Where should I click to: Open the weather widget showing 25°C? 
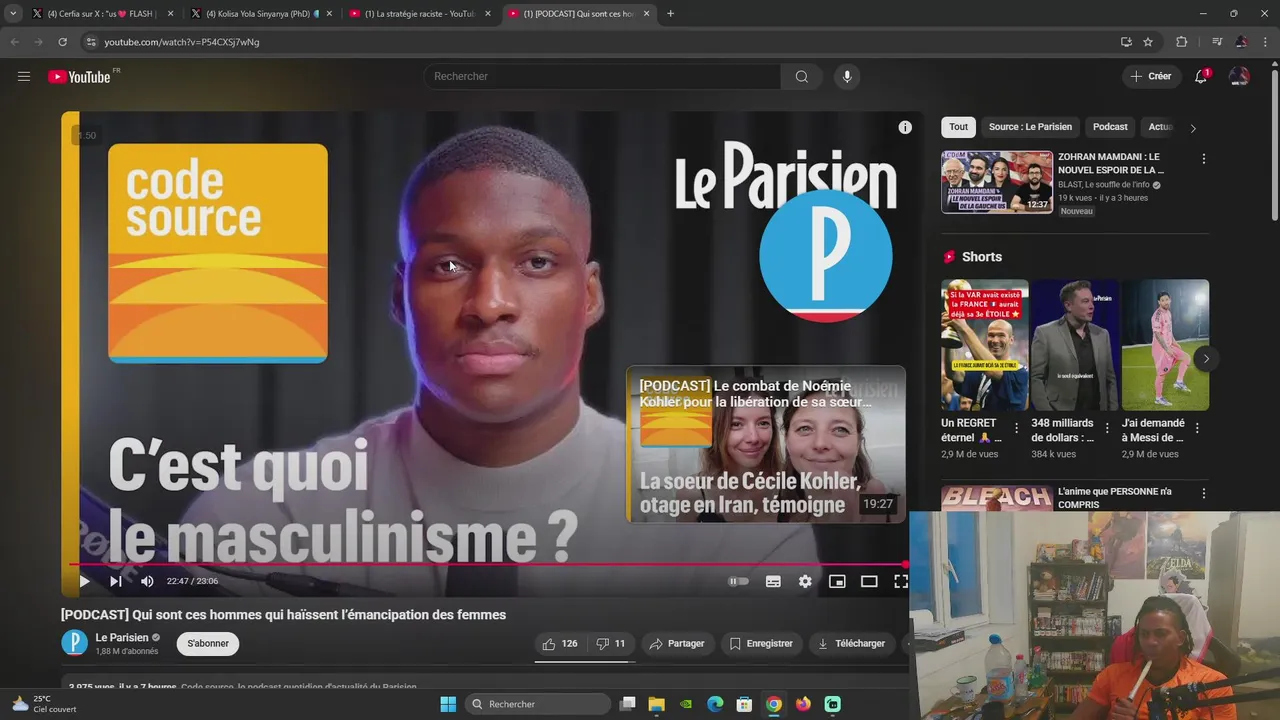point(44,704)
